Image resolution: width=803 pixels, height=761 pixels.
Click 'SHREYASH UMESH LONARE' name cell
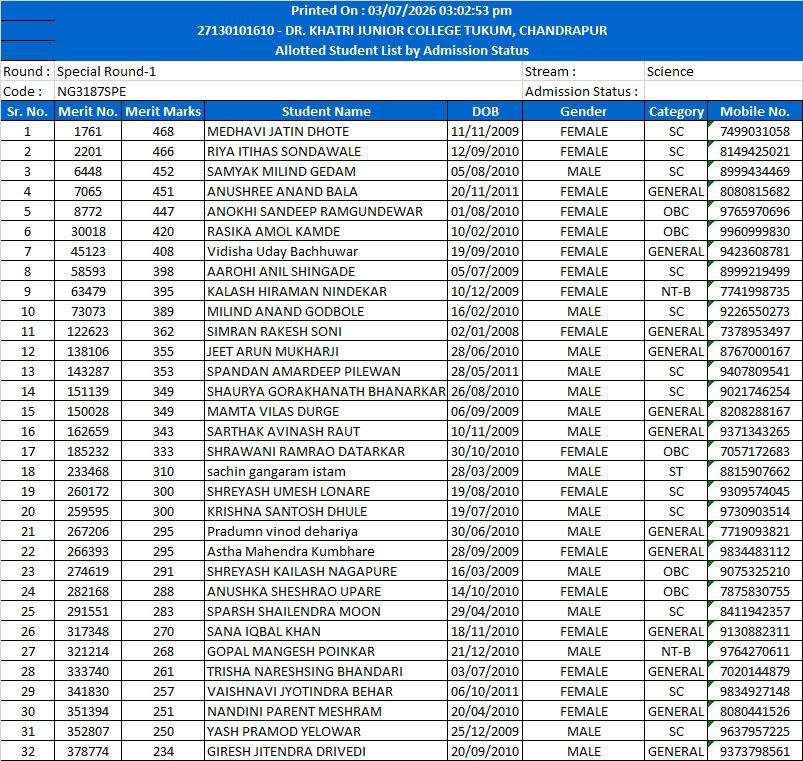point(326,491)
